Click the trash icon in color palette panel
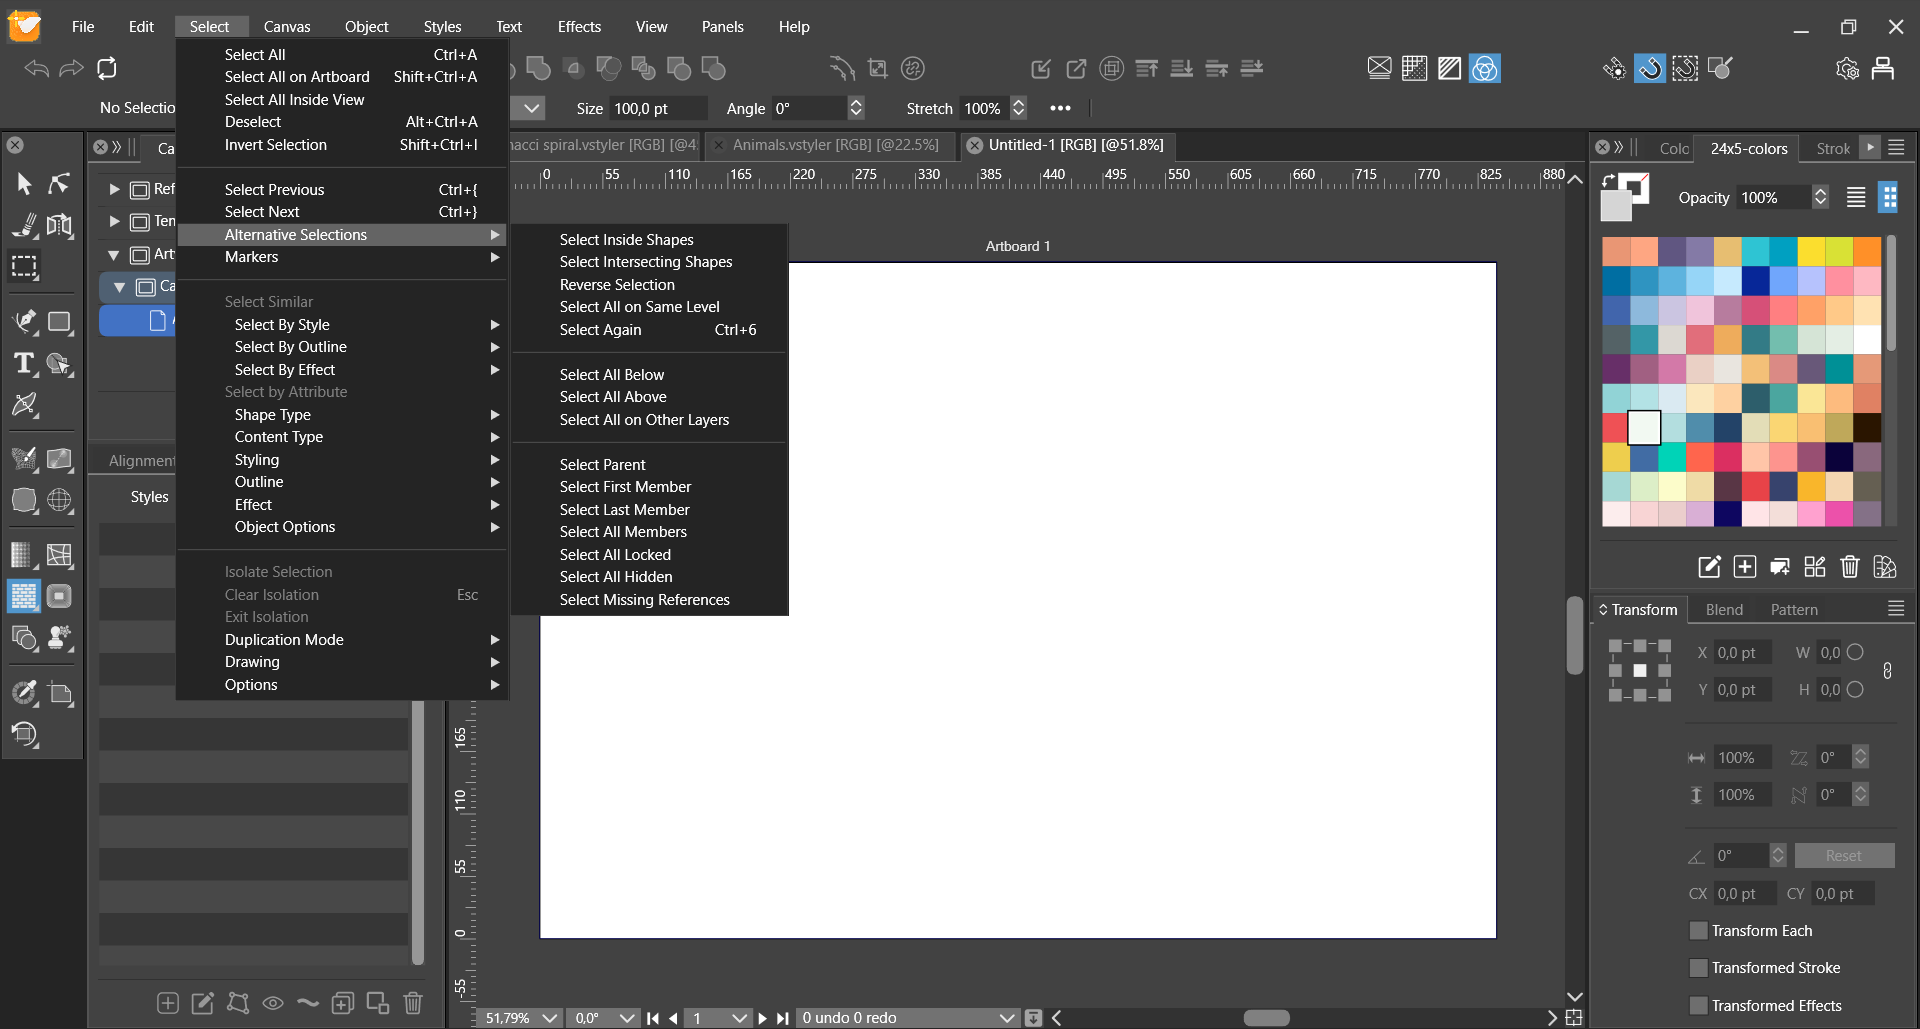The width and height of the screenshot is (1920, 1029). pyautogui.click(x=1849, y=567)
